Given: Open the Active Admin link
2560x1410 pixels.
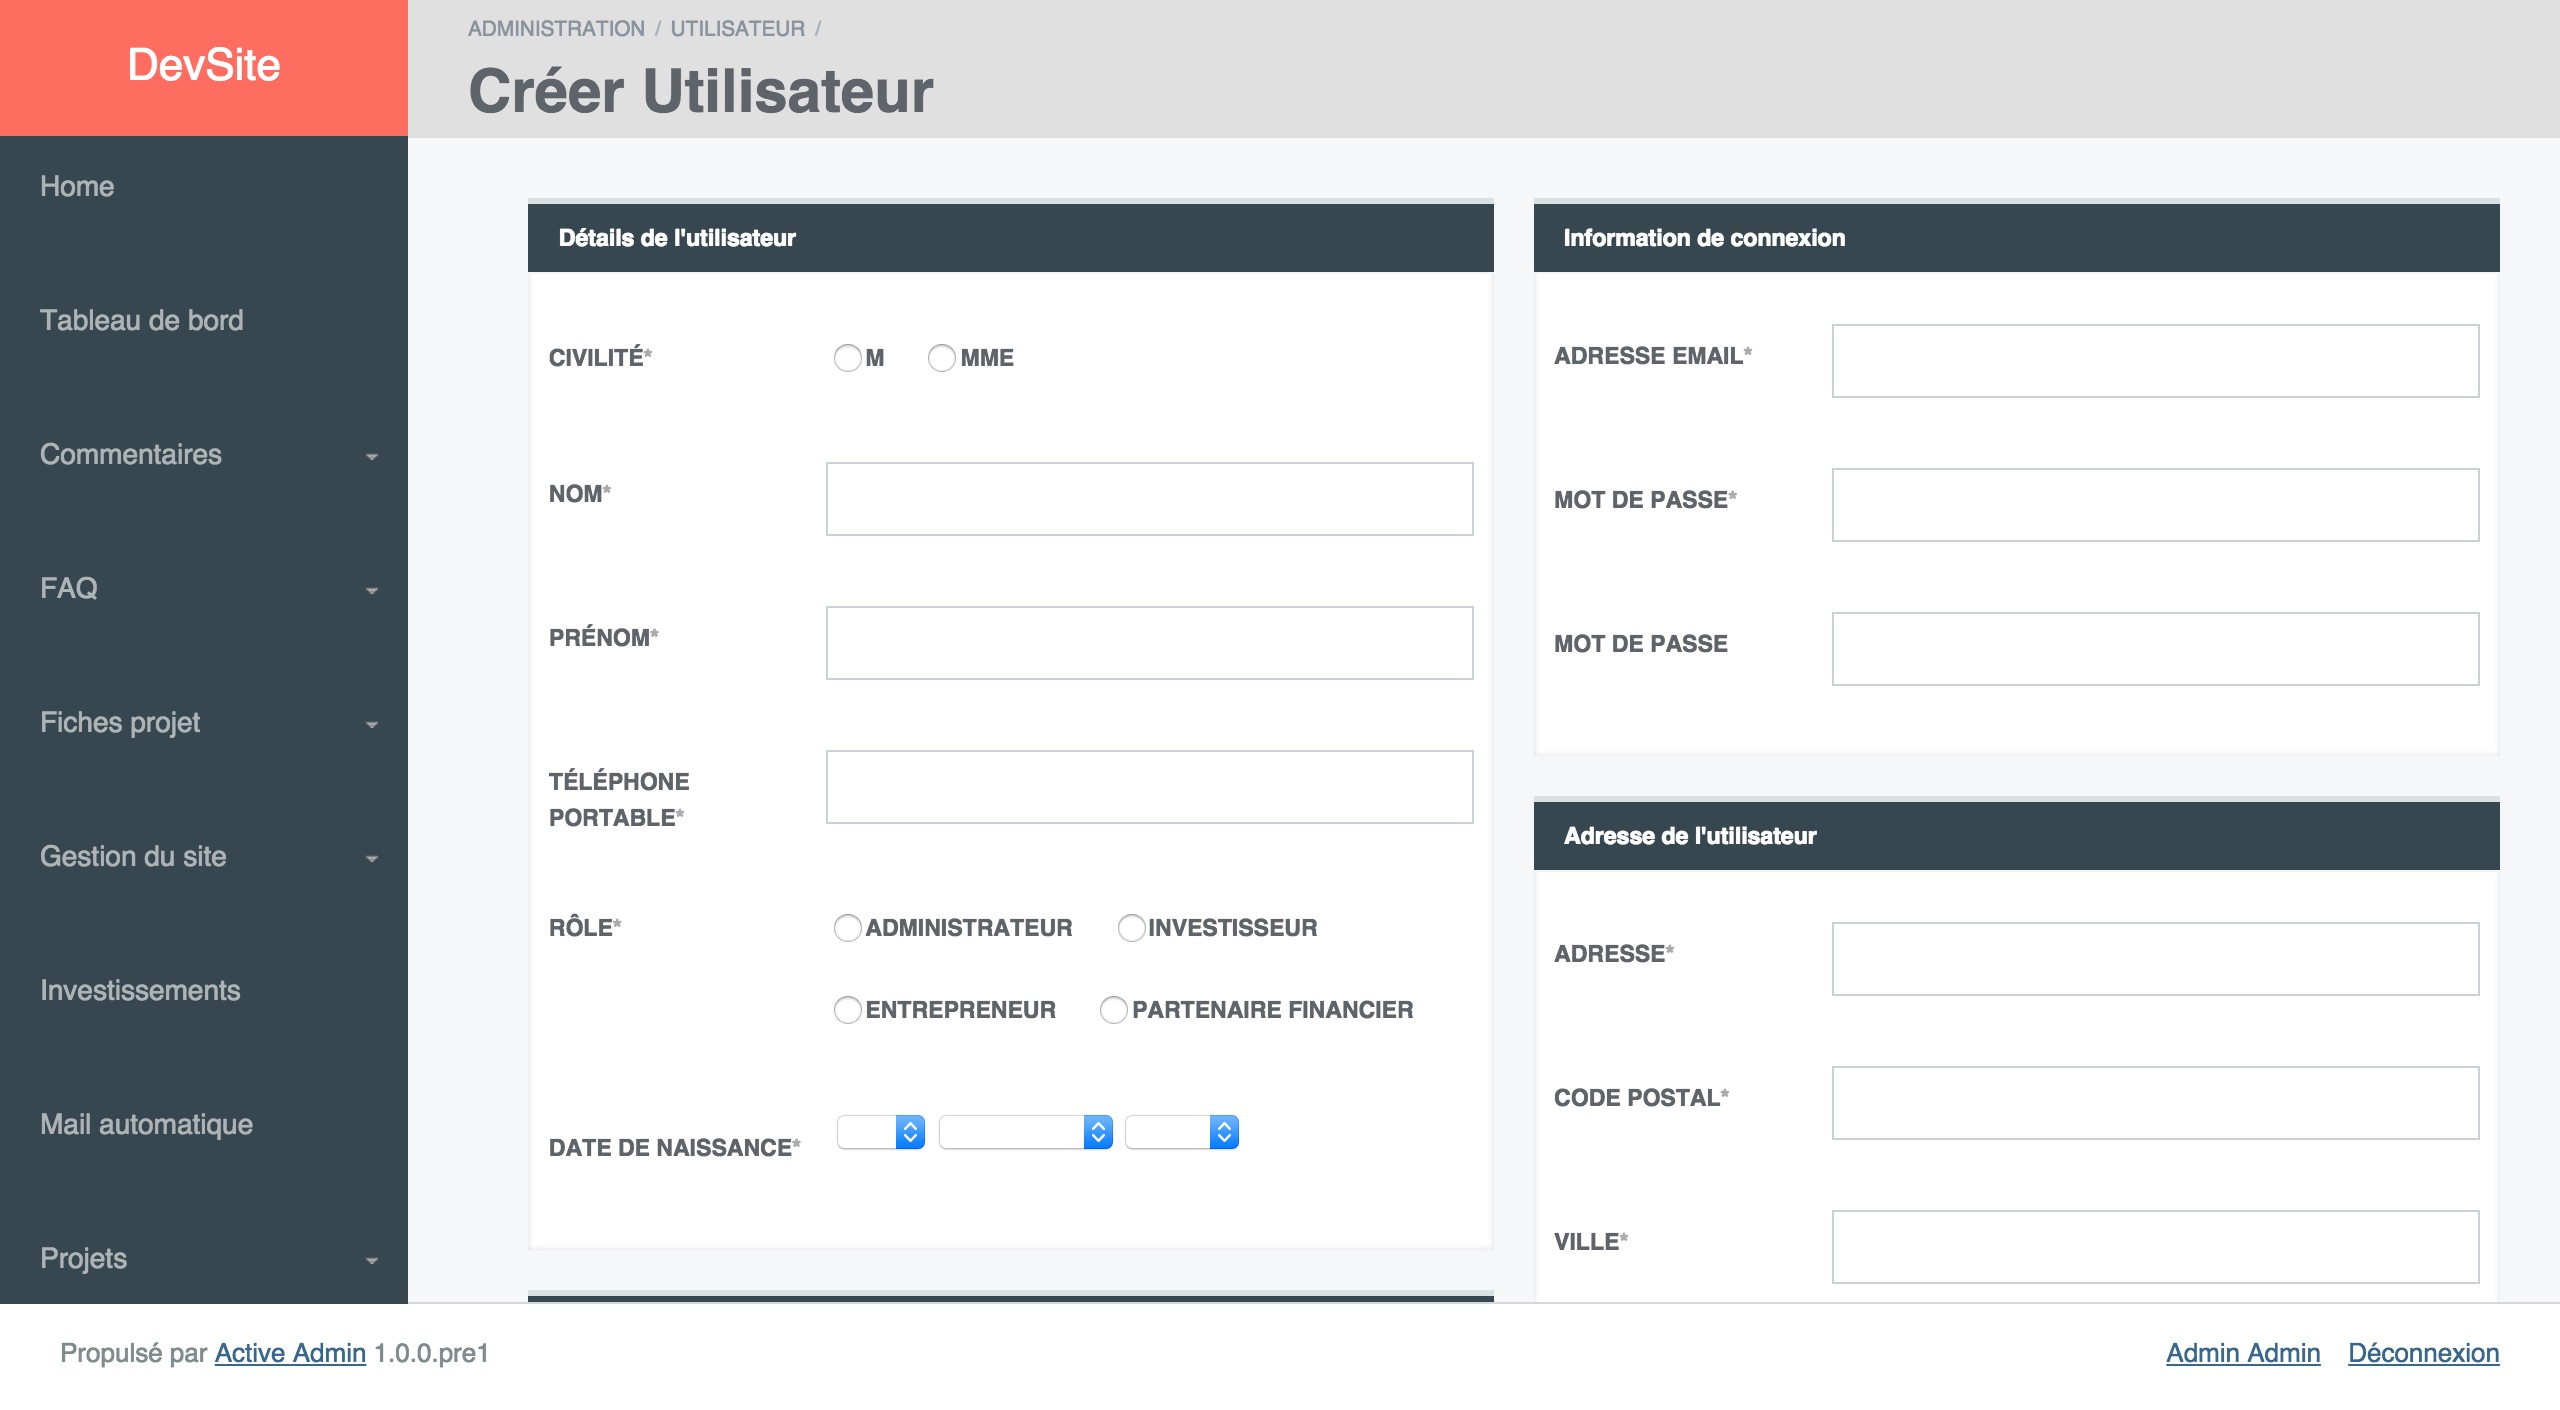Looking at the screenshot, I should (290, 1353).
